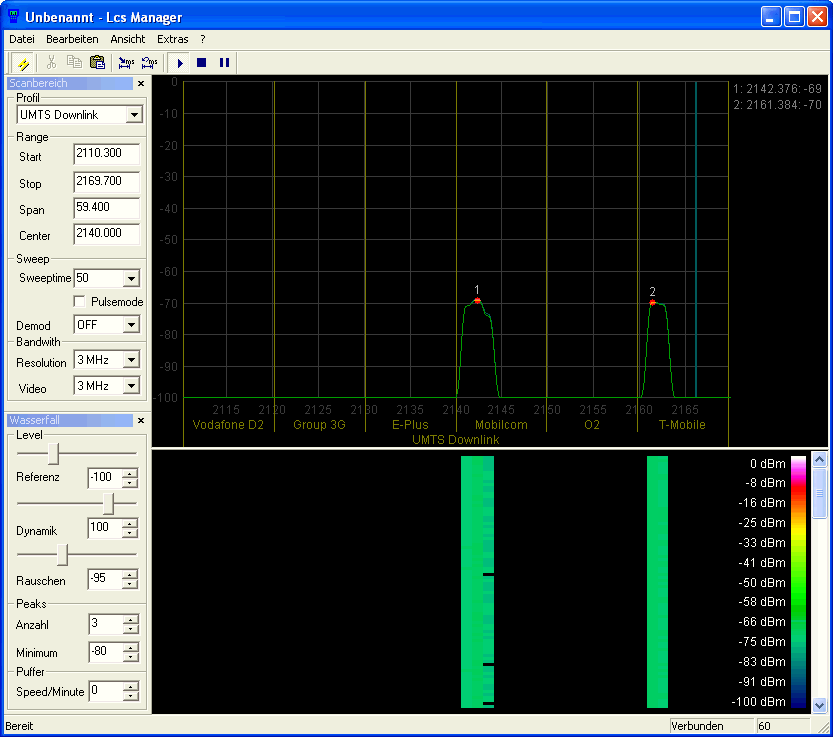Increase Speed/Minute with up arrow
The width and height of the screenshot is (833, 737).
click(x=130, y=687)
